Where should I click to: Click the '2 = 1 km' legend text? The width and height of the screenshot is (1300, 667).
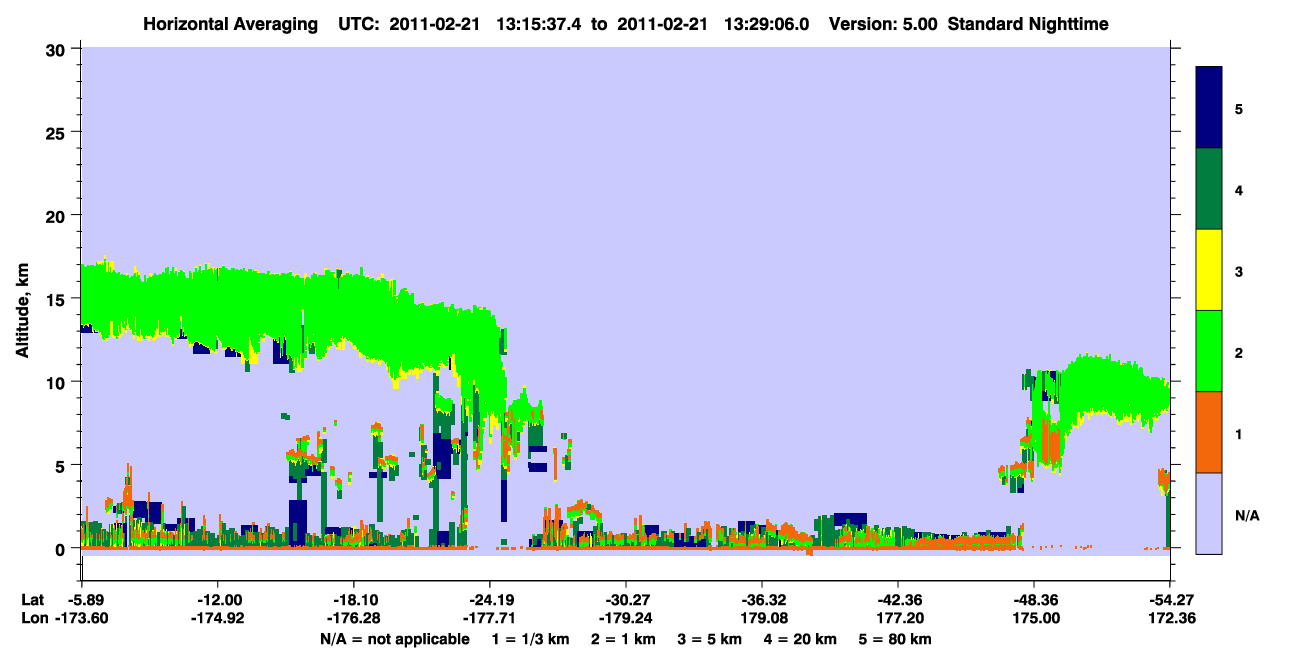point(624,639)
